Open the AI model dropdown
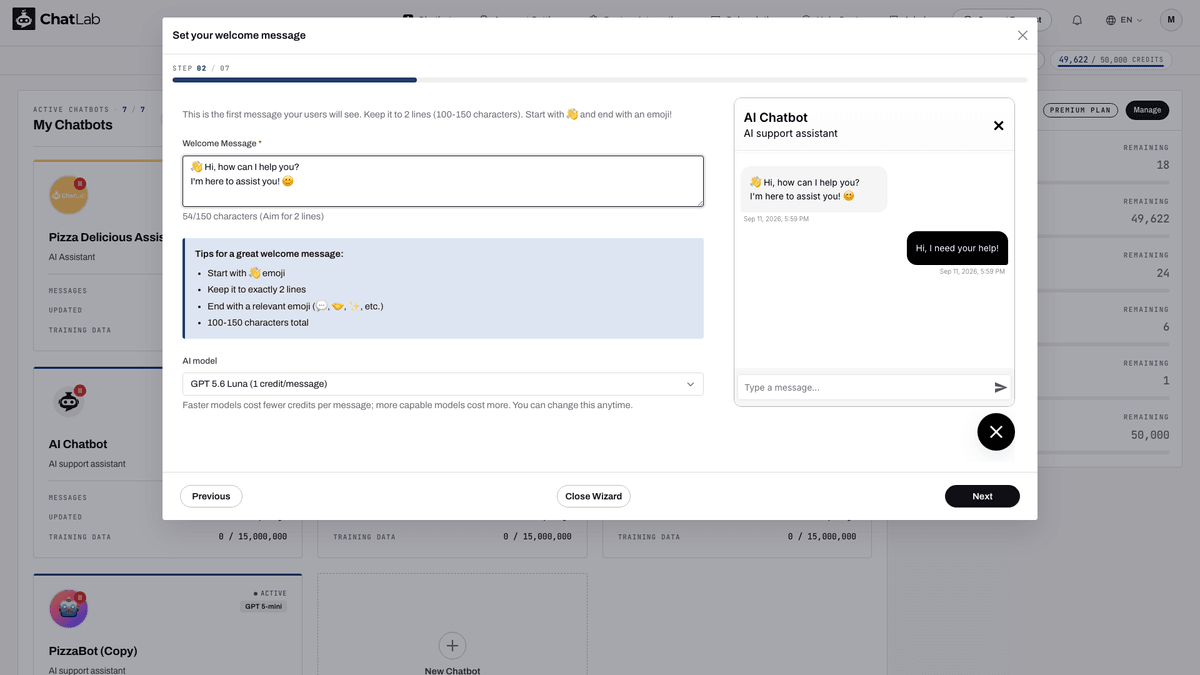This screenshot has width=1200, height=675. coord(443,384)
